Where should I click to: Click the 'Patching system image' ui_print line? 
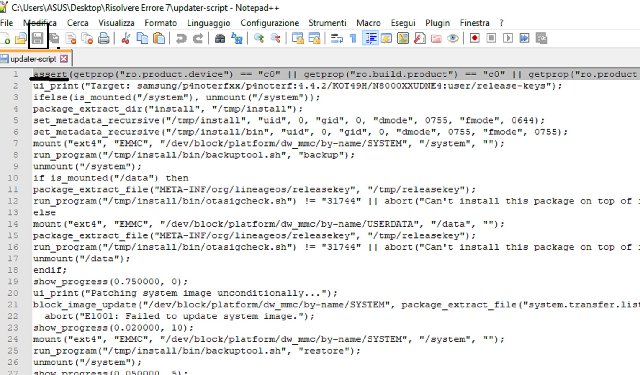(185, 293)
